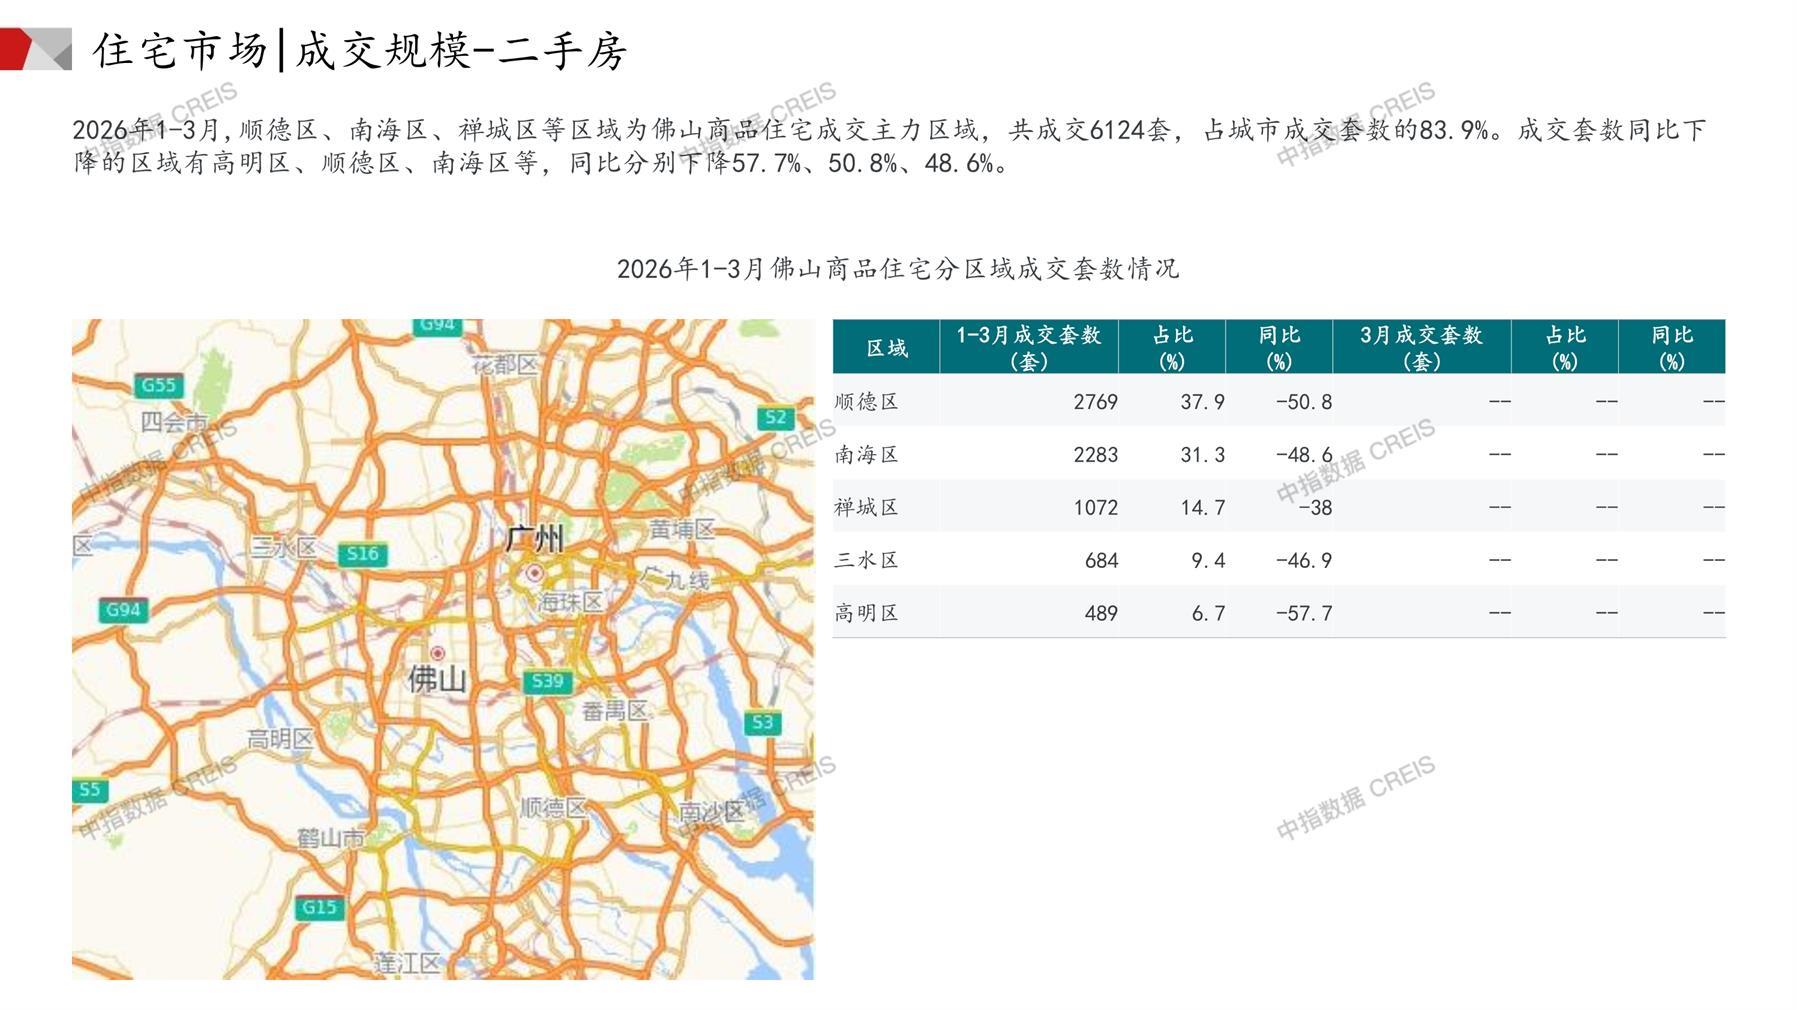
Task: Select the S39 highway marker near 佛山
Action: 547,681
